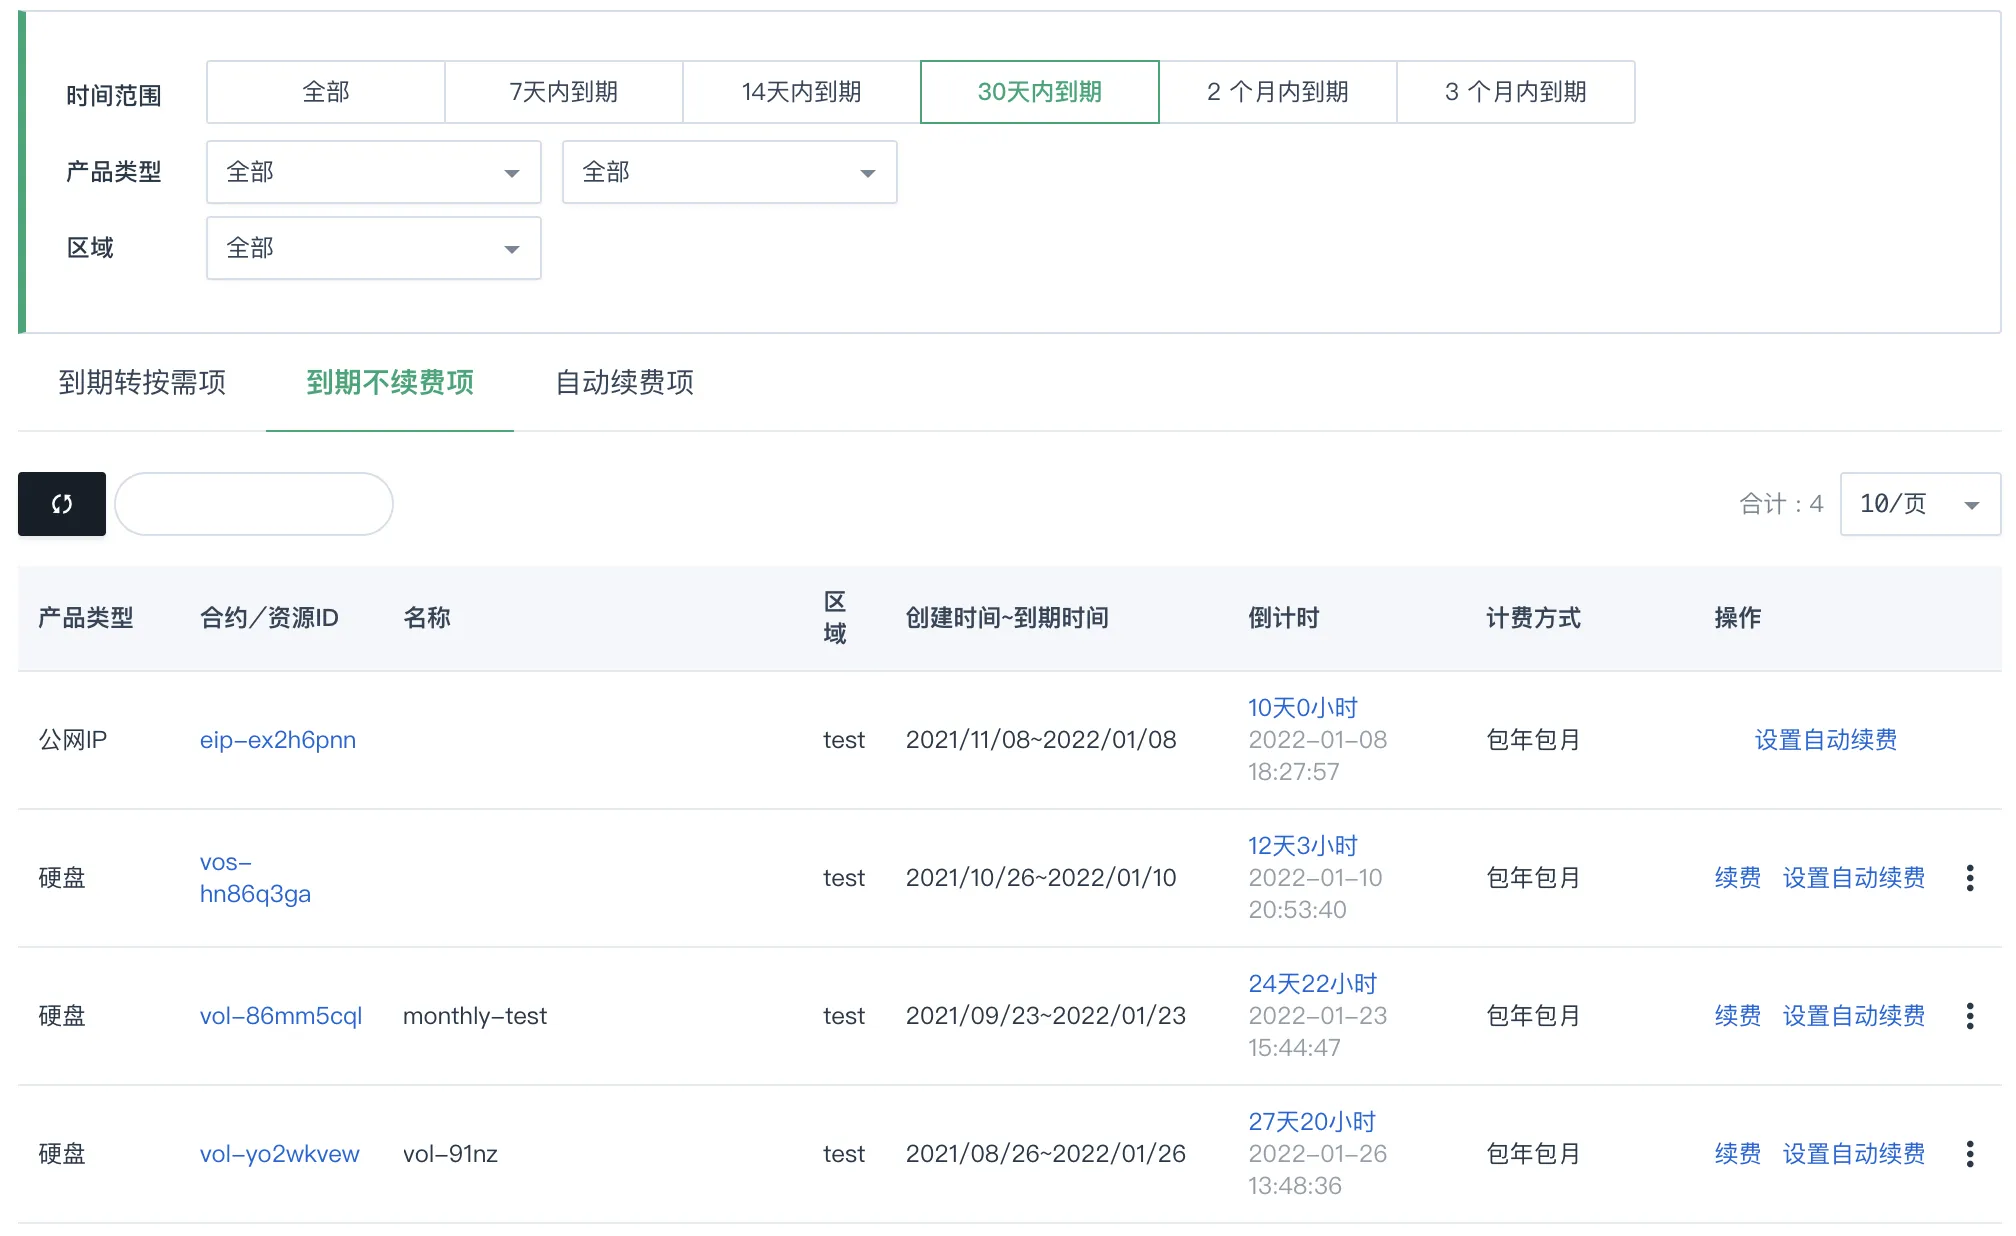
Task: Open resource link vol-86mm5cql
Action: coord(281,1016)
